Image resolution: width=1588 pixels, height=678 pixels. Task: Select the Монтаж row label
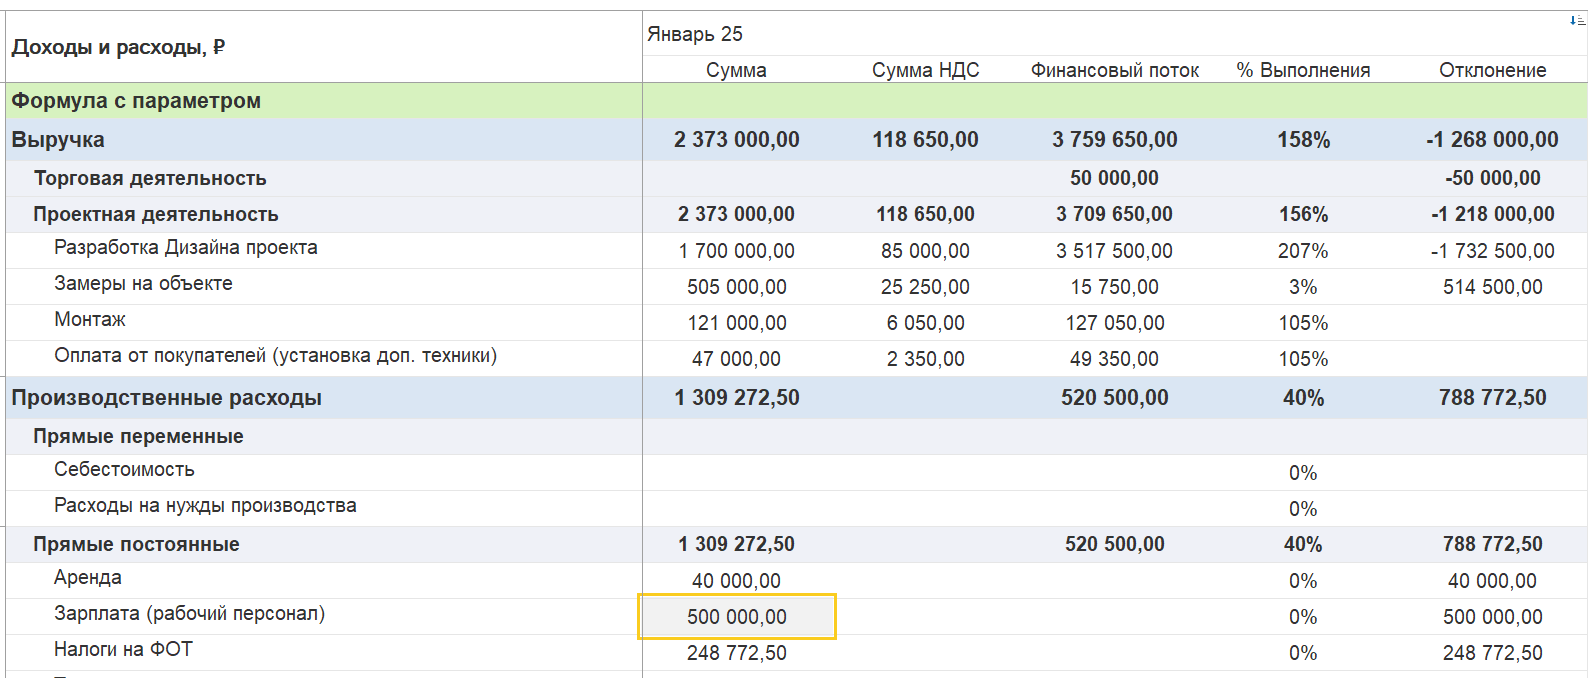90,320
